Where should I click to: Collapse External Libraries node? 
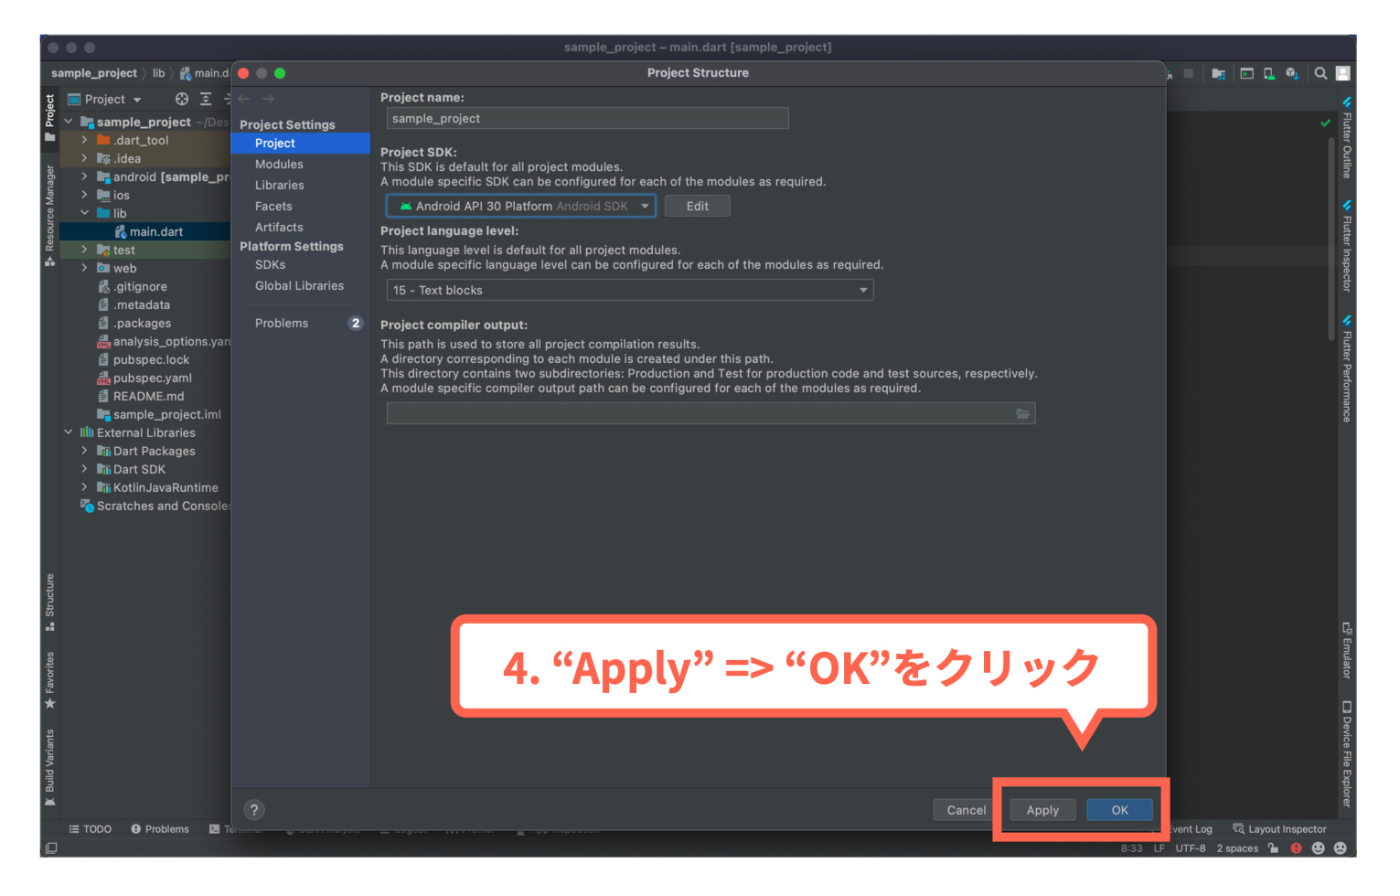click(68, 432)
